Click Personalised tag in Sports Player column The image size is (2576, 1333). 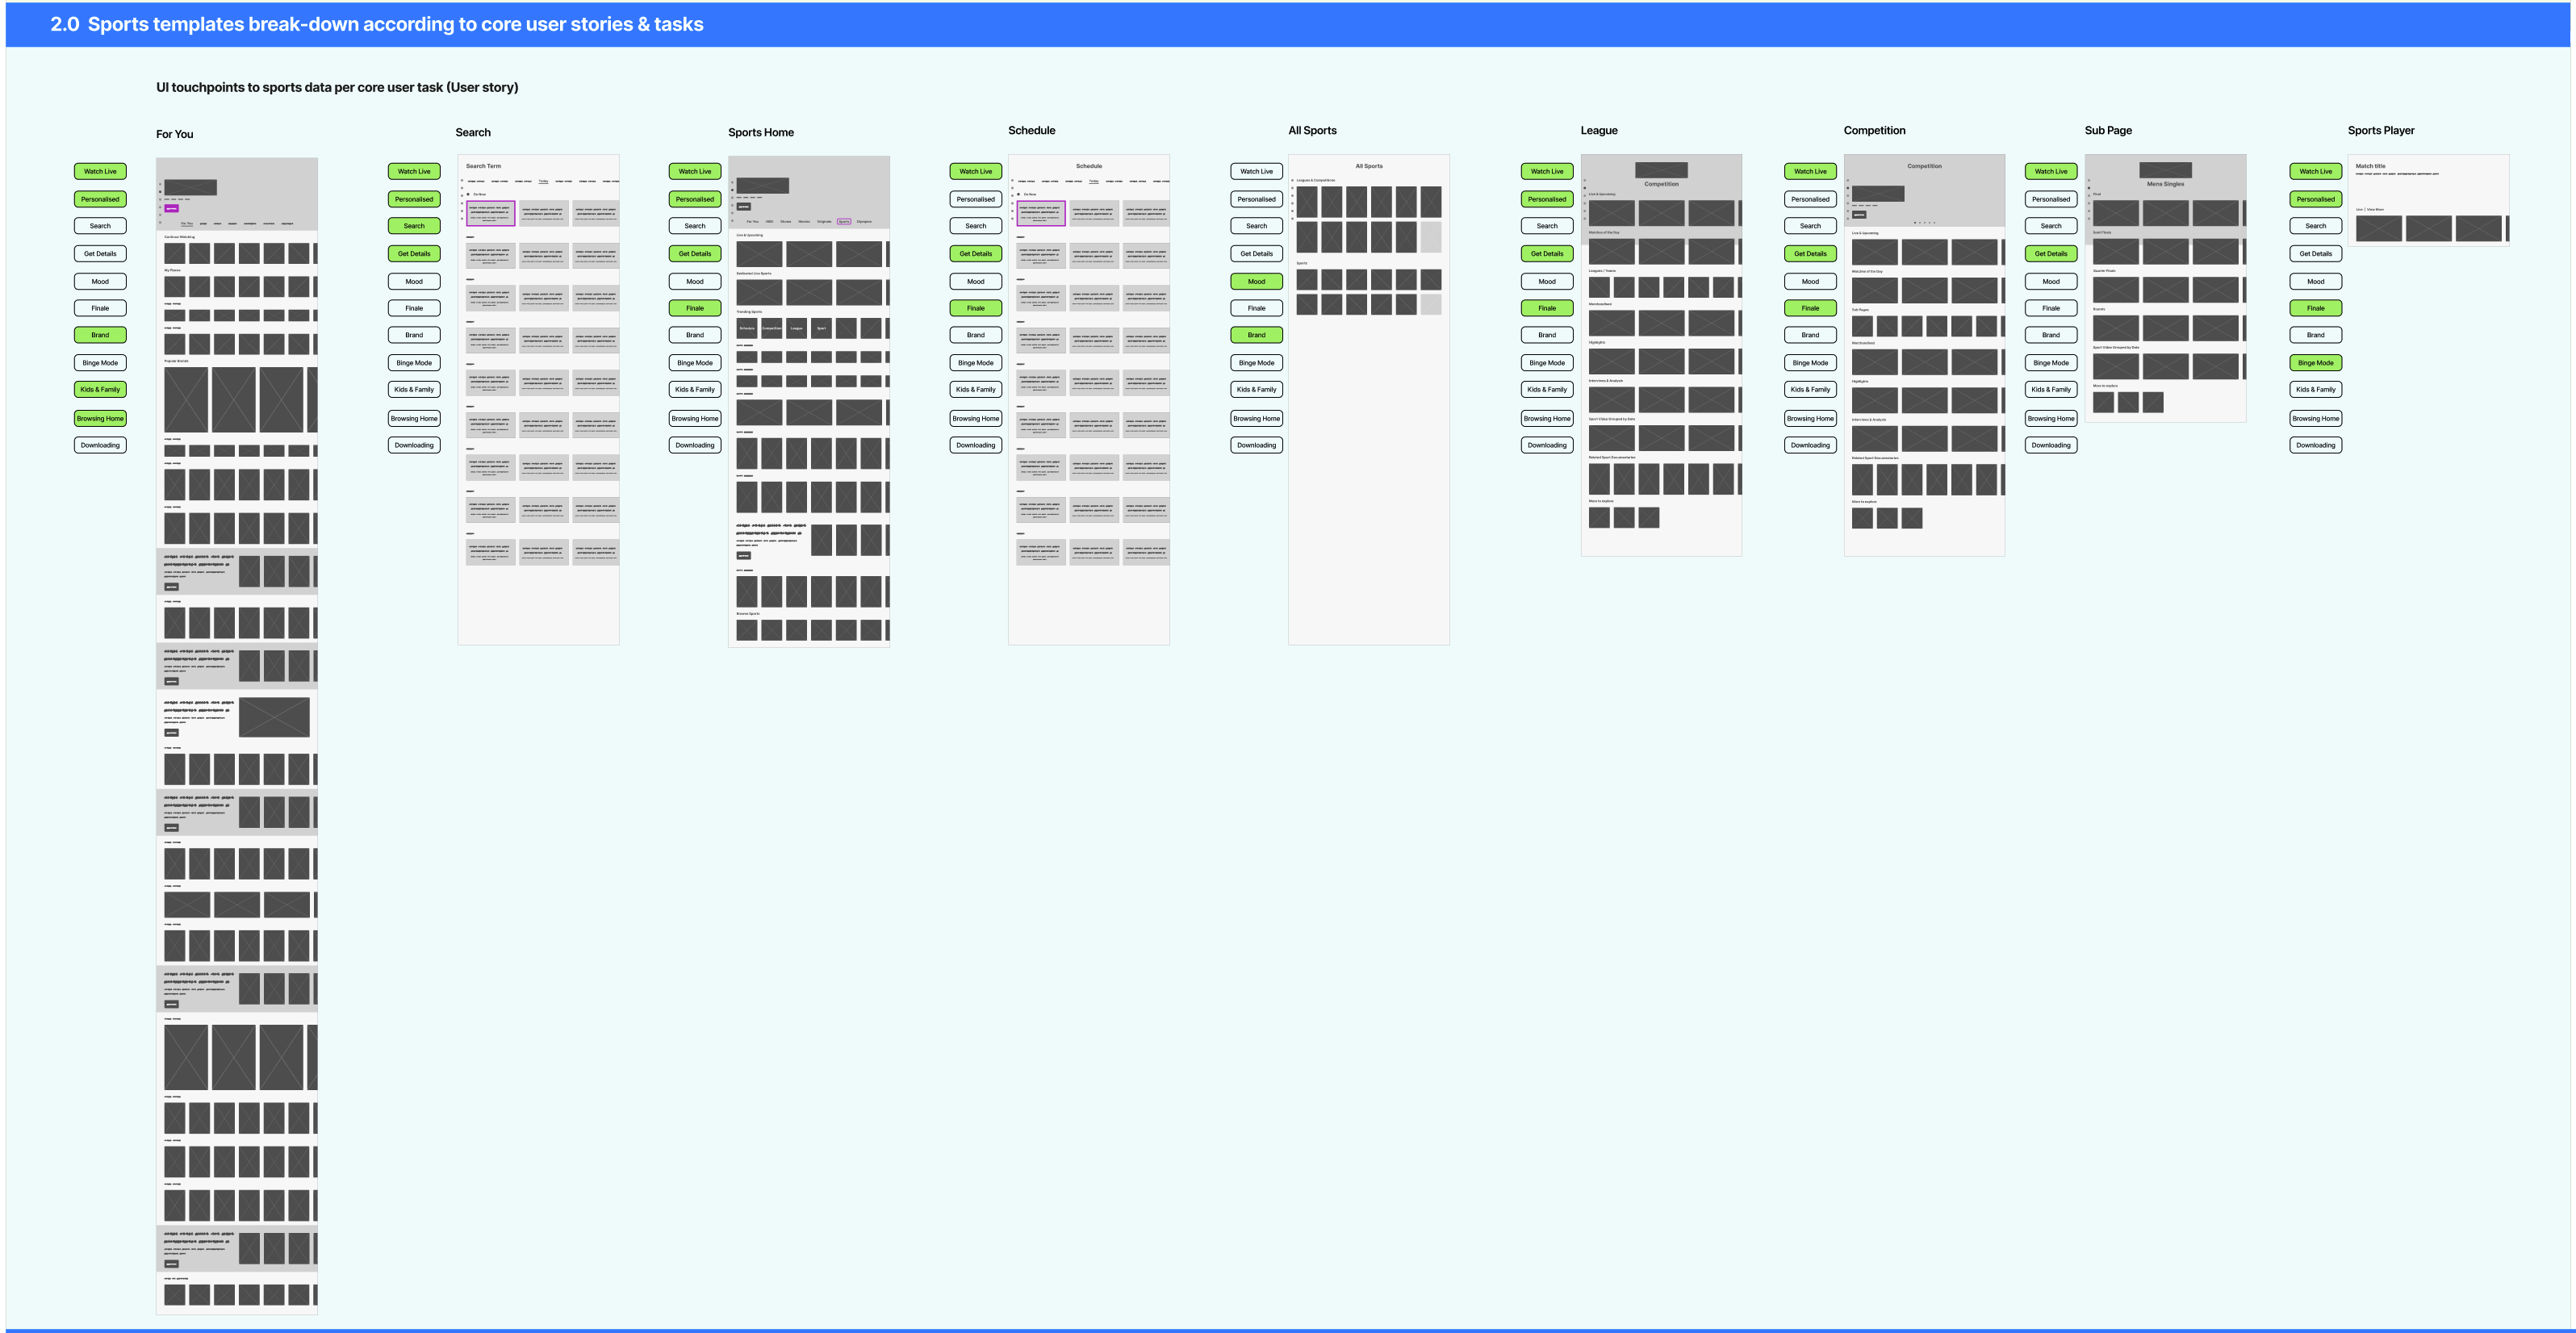coord(2316,199)
